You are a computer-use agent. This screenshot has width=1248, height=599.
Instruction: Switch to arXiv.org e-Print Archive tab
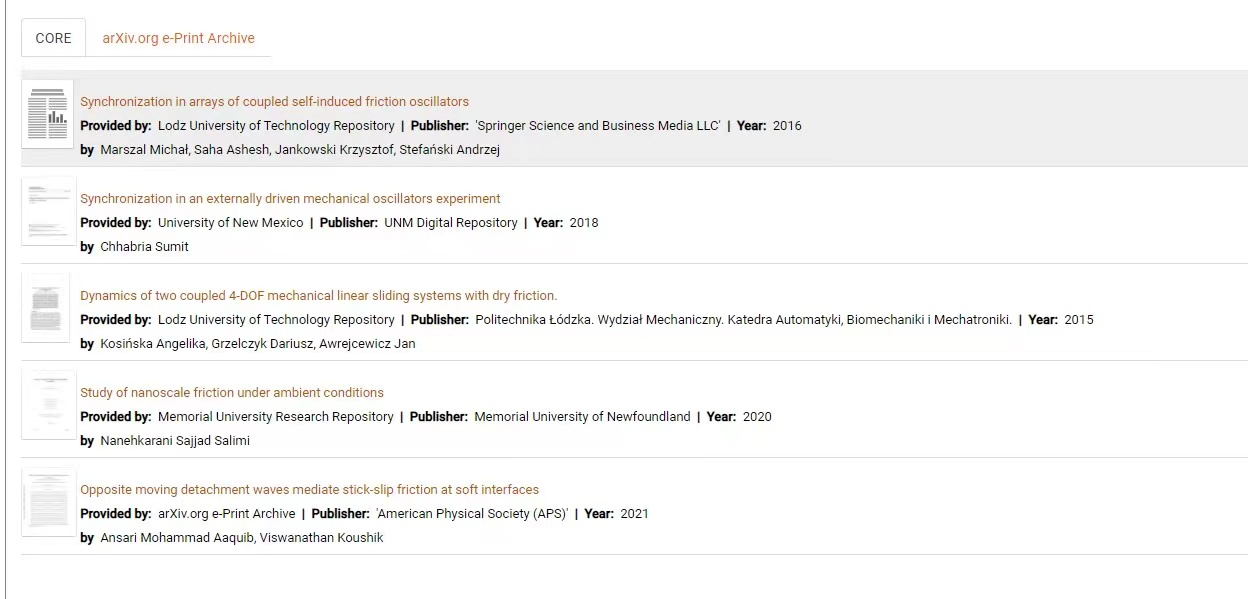178,38
